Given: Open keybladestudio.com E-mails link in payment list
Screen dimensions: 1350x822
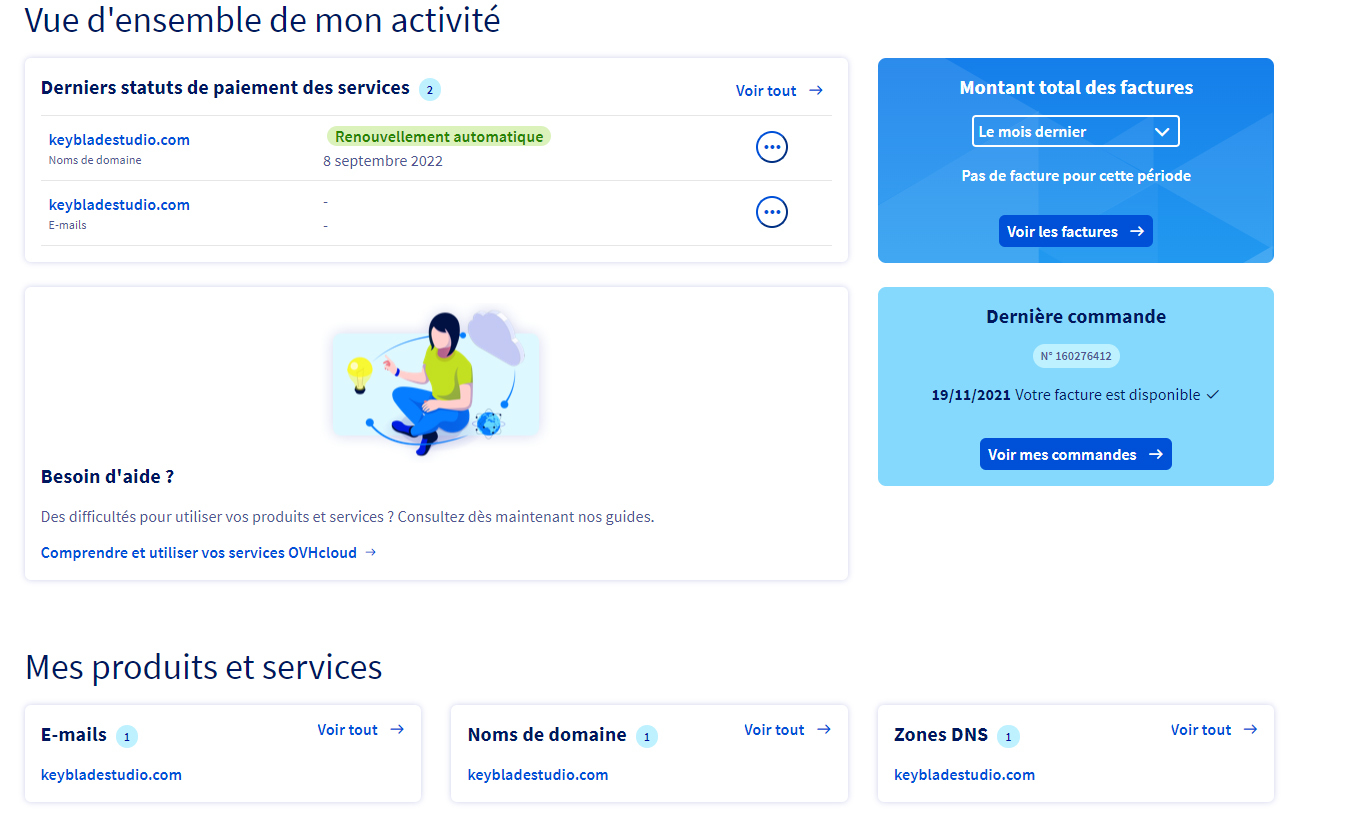Looking at the screenshot, I should coord(119,205).
